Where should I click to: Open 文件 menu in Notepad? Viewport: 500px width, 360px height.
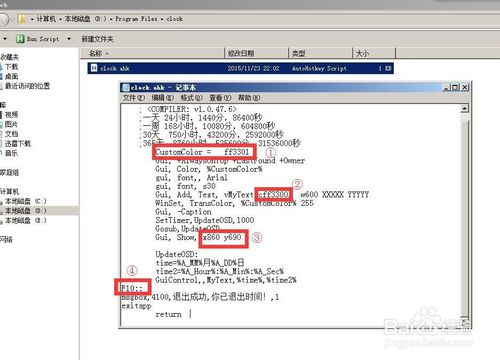point(134,98)
